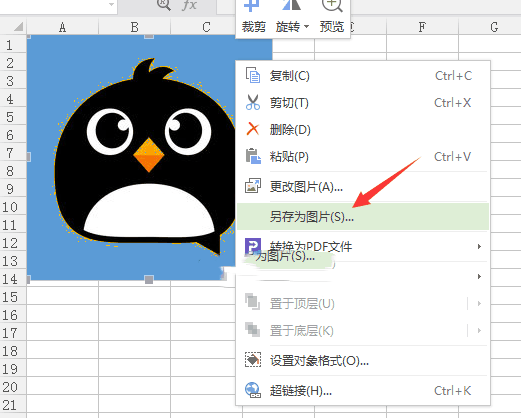Click the picture's bottom-center resize handle
Image resolution: width=521 pixels, height=418 pixels.
point(149,279)
